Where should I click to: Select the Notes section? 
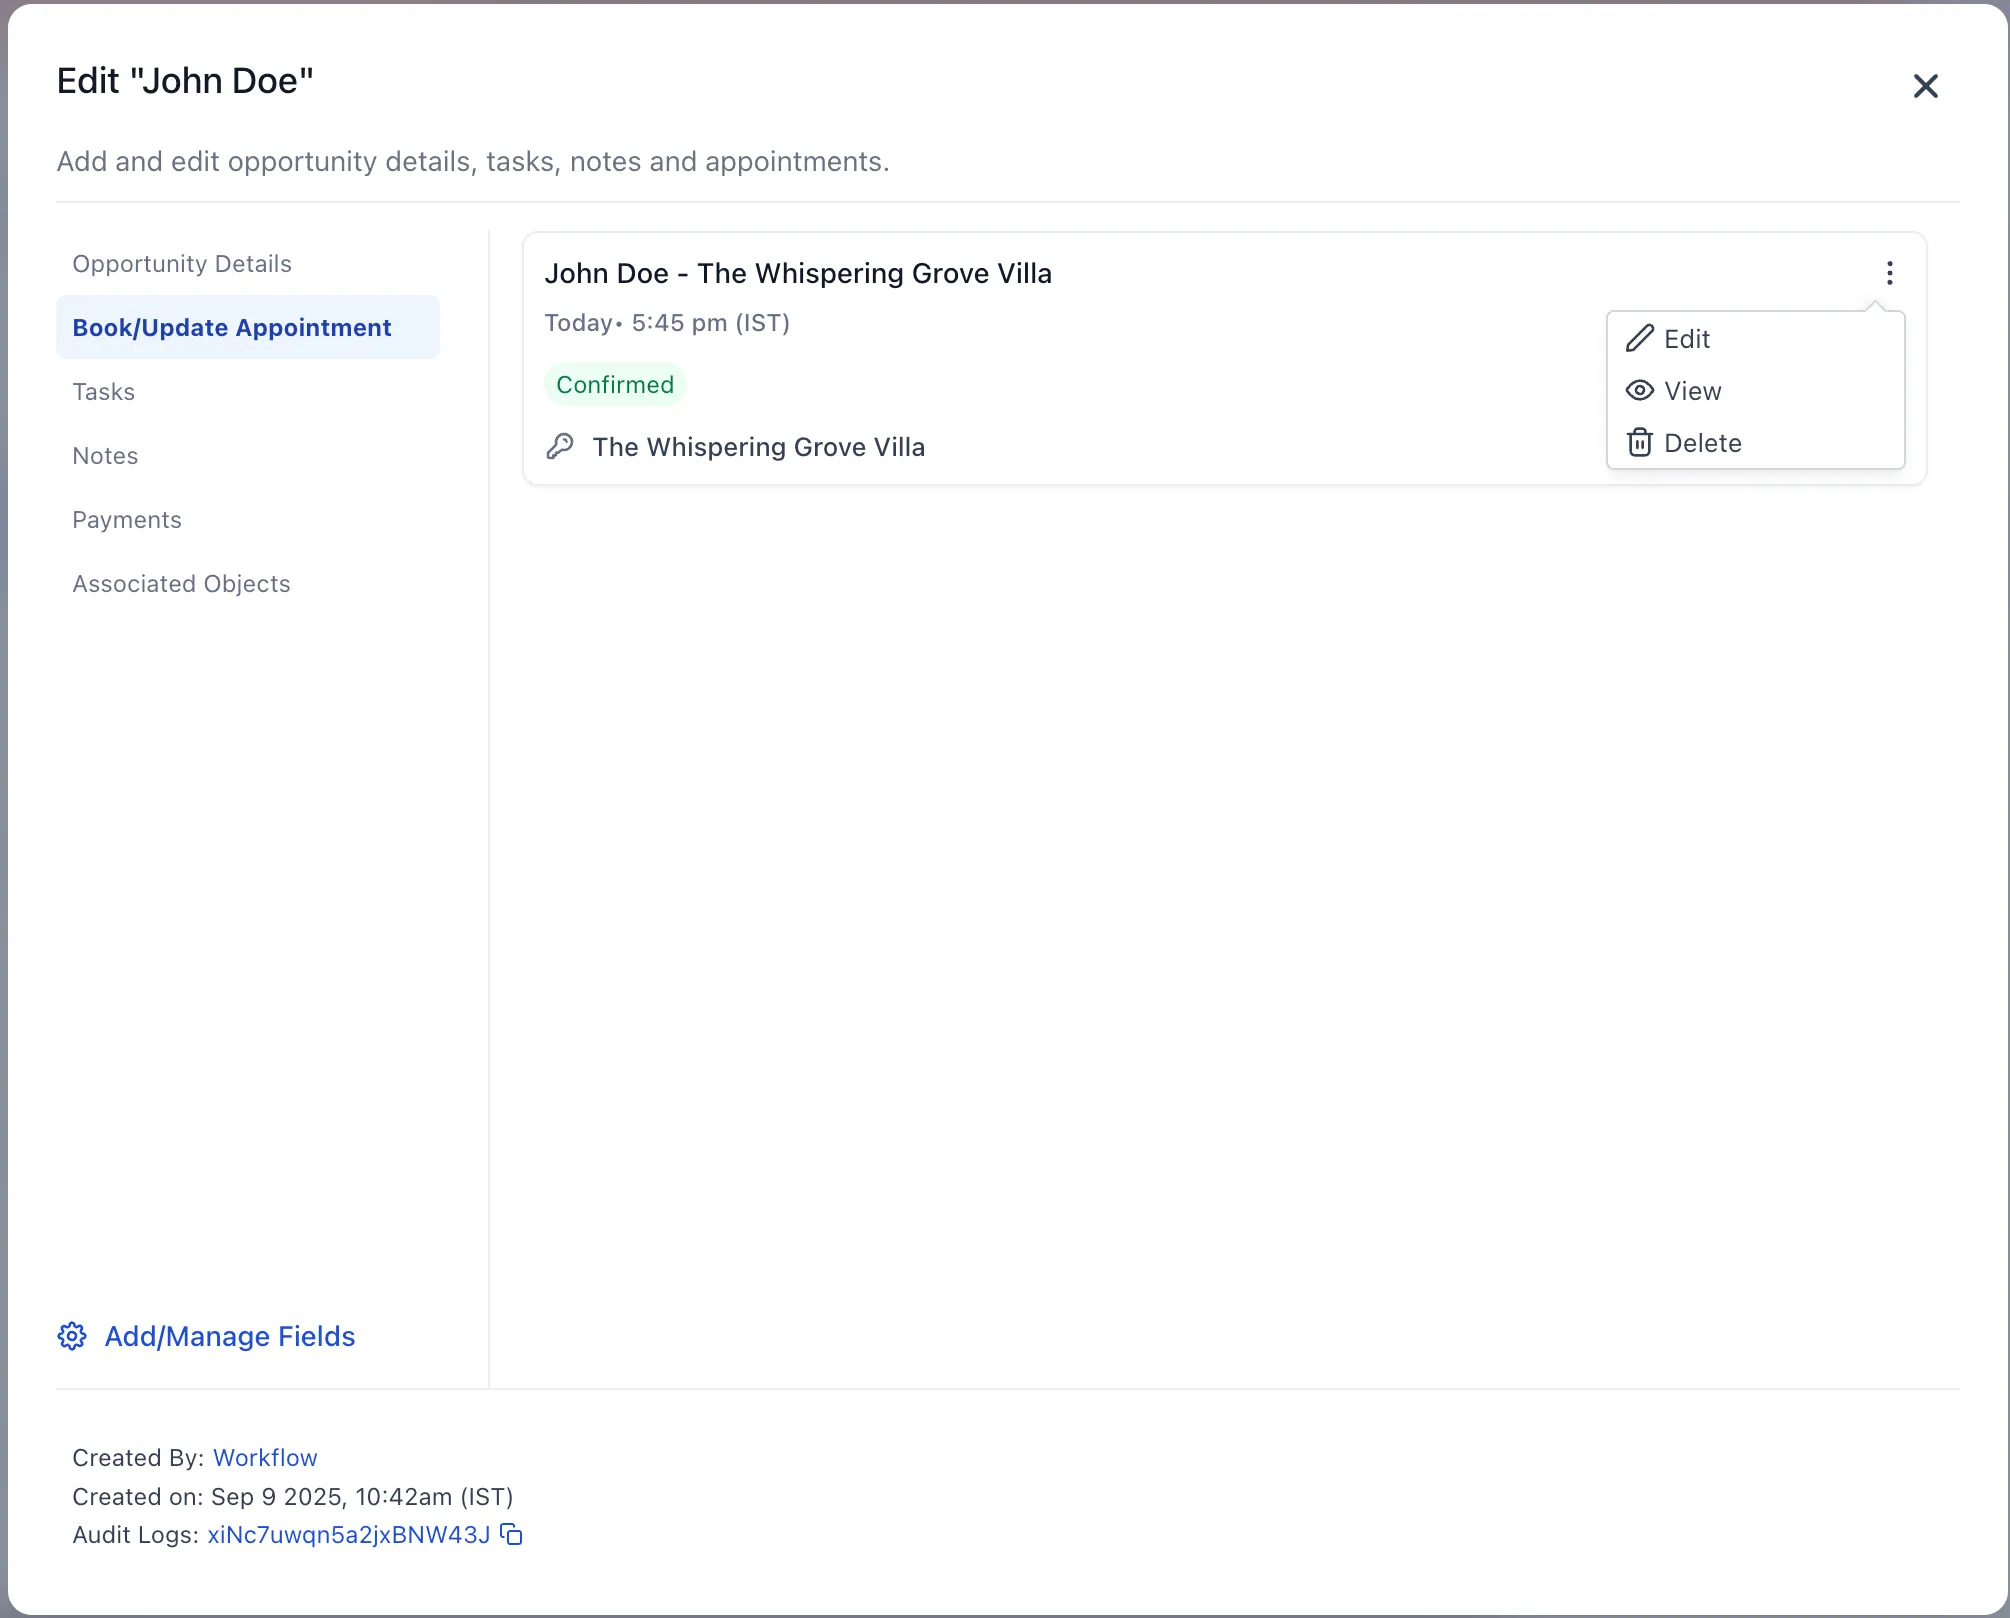pos(105,455)
